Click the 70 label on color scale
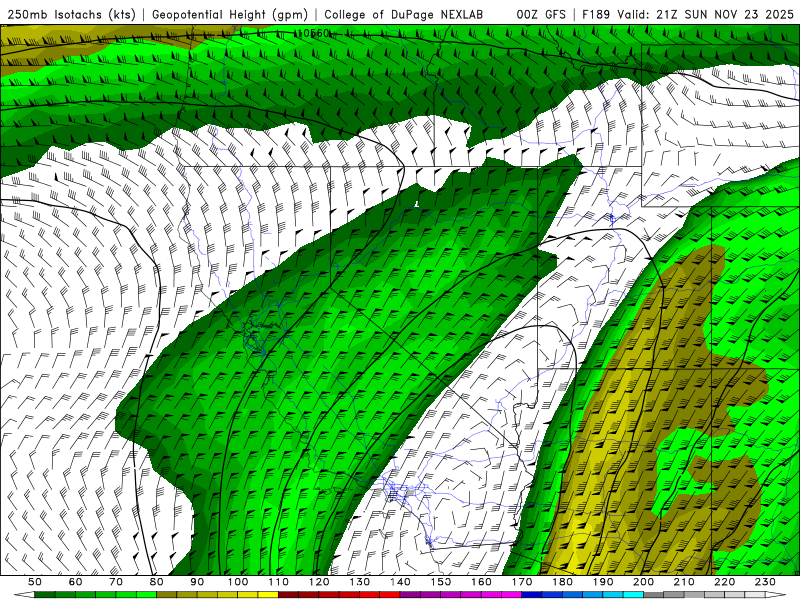This screenshot has height=600, width=800. tap(116, 582)
